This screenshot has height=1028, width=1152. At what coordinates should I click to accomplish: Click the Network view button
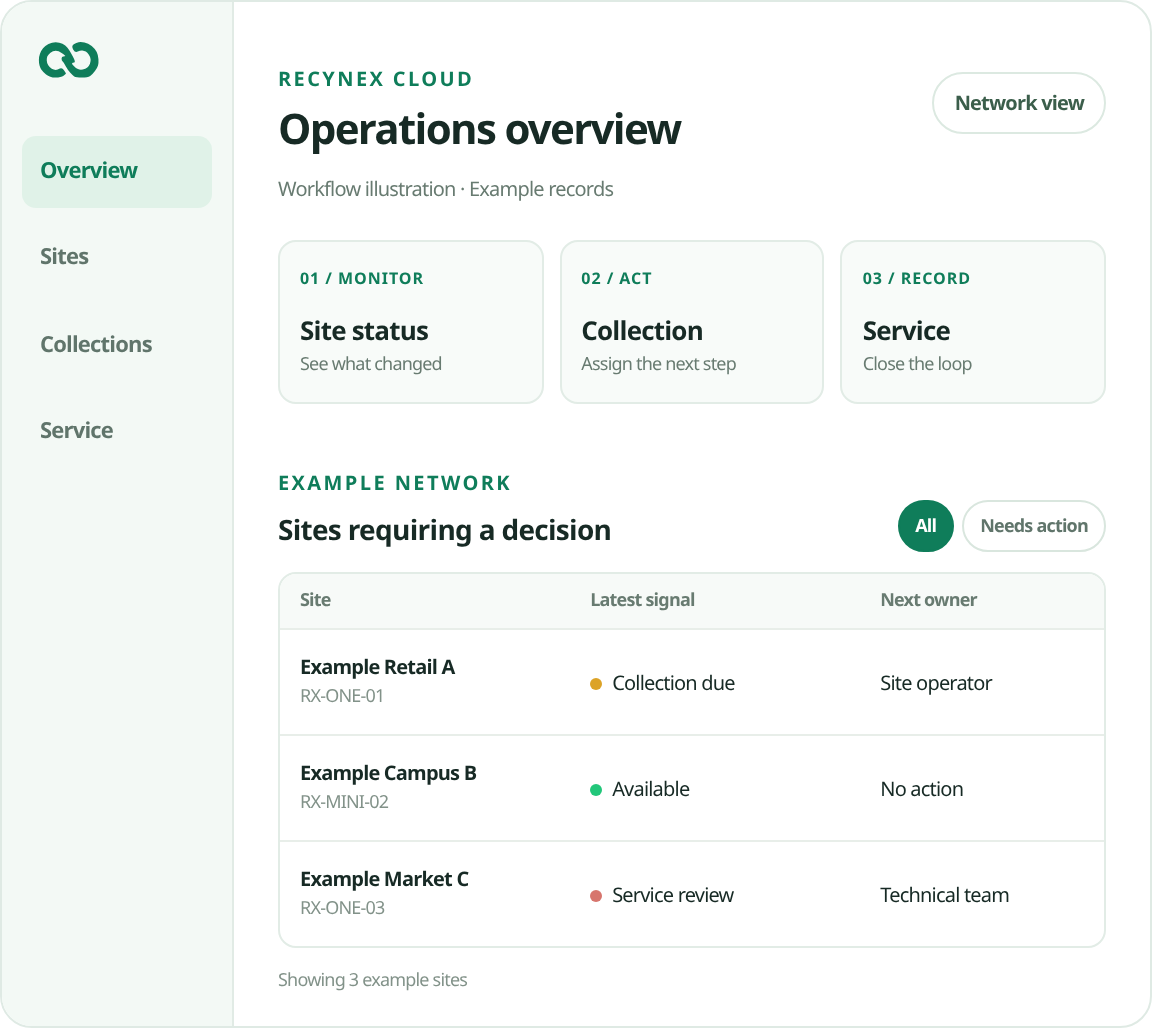tap(1019, 103)
